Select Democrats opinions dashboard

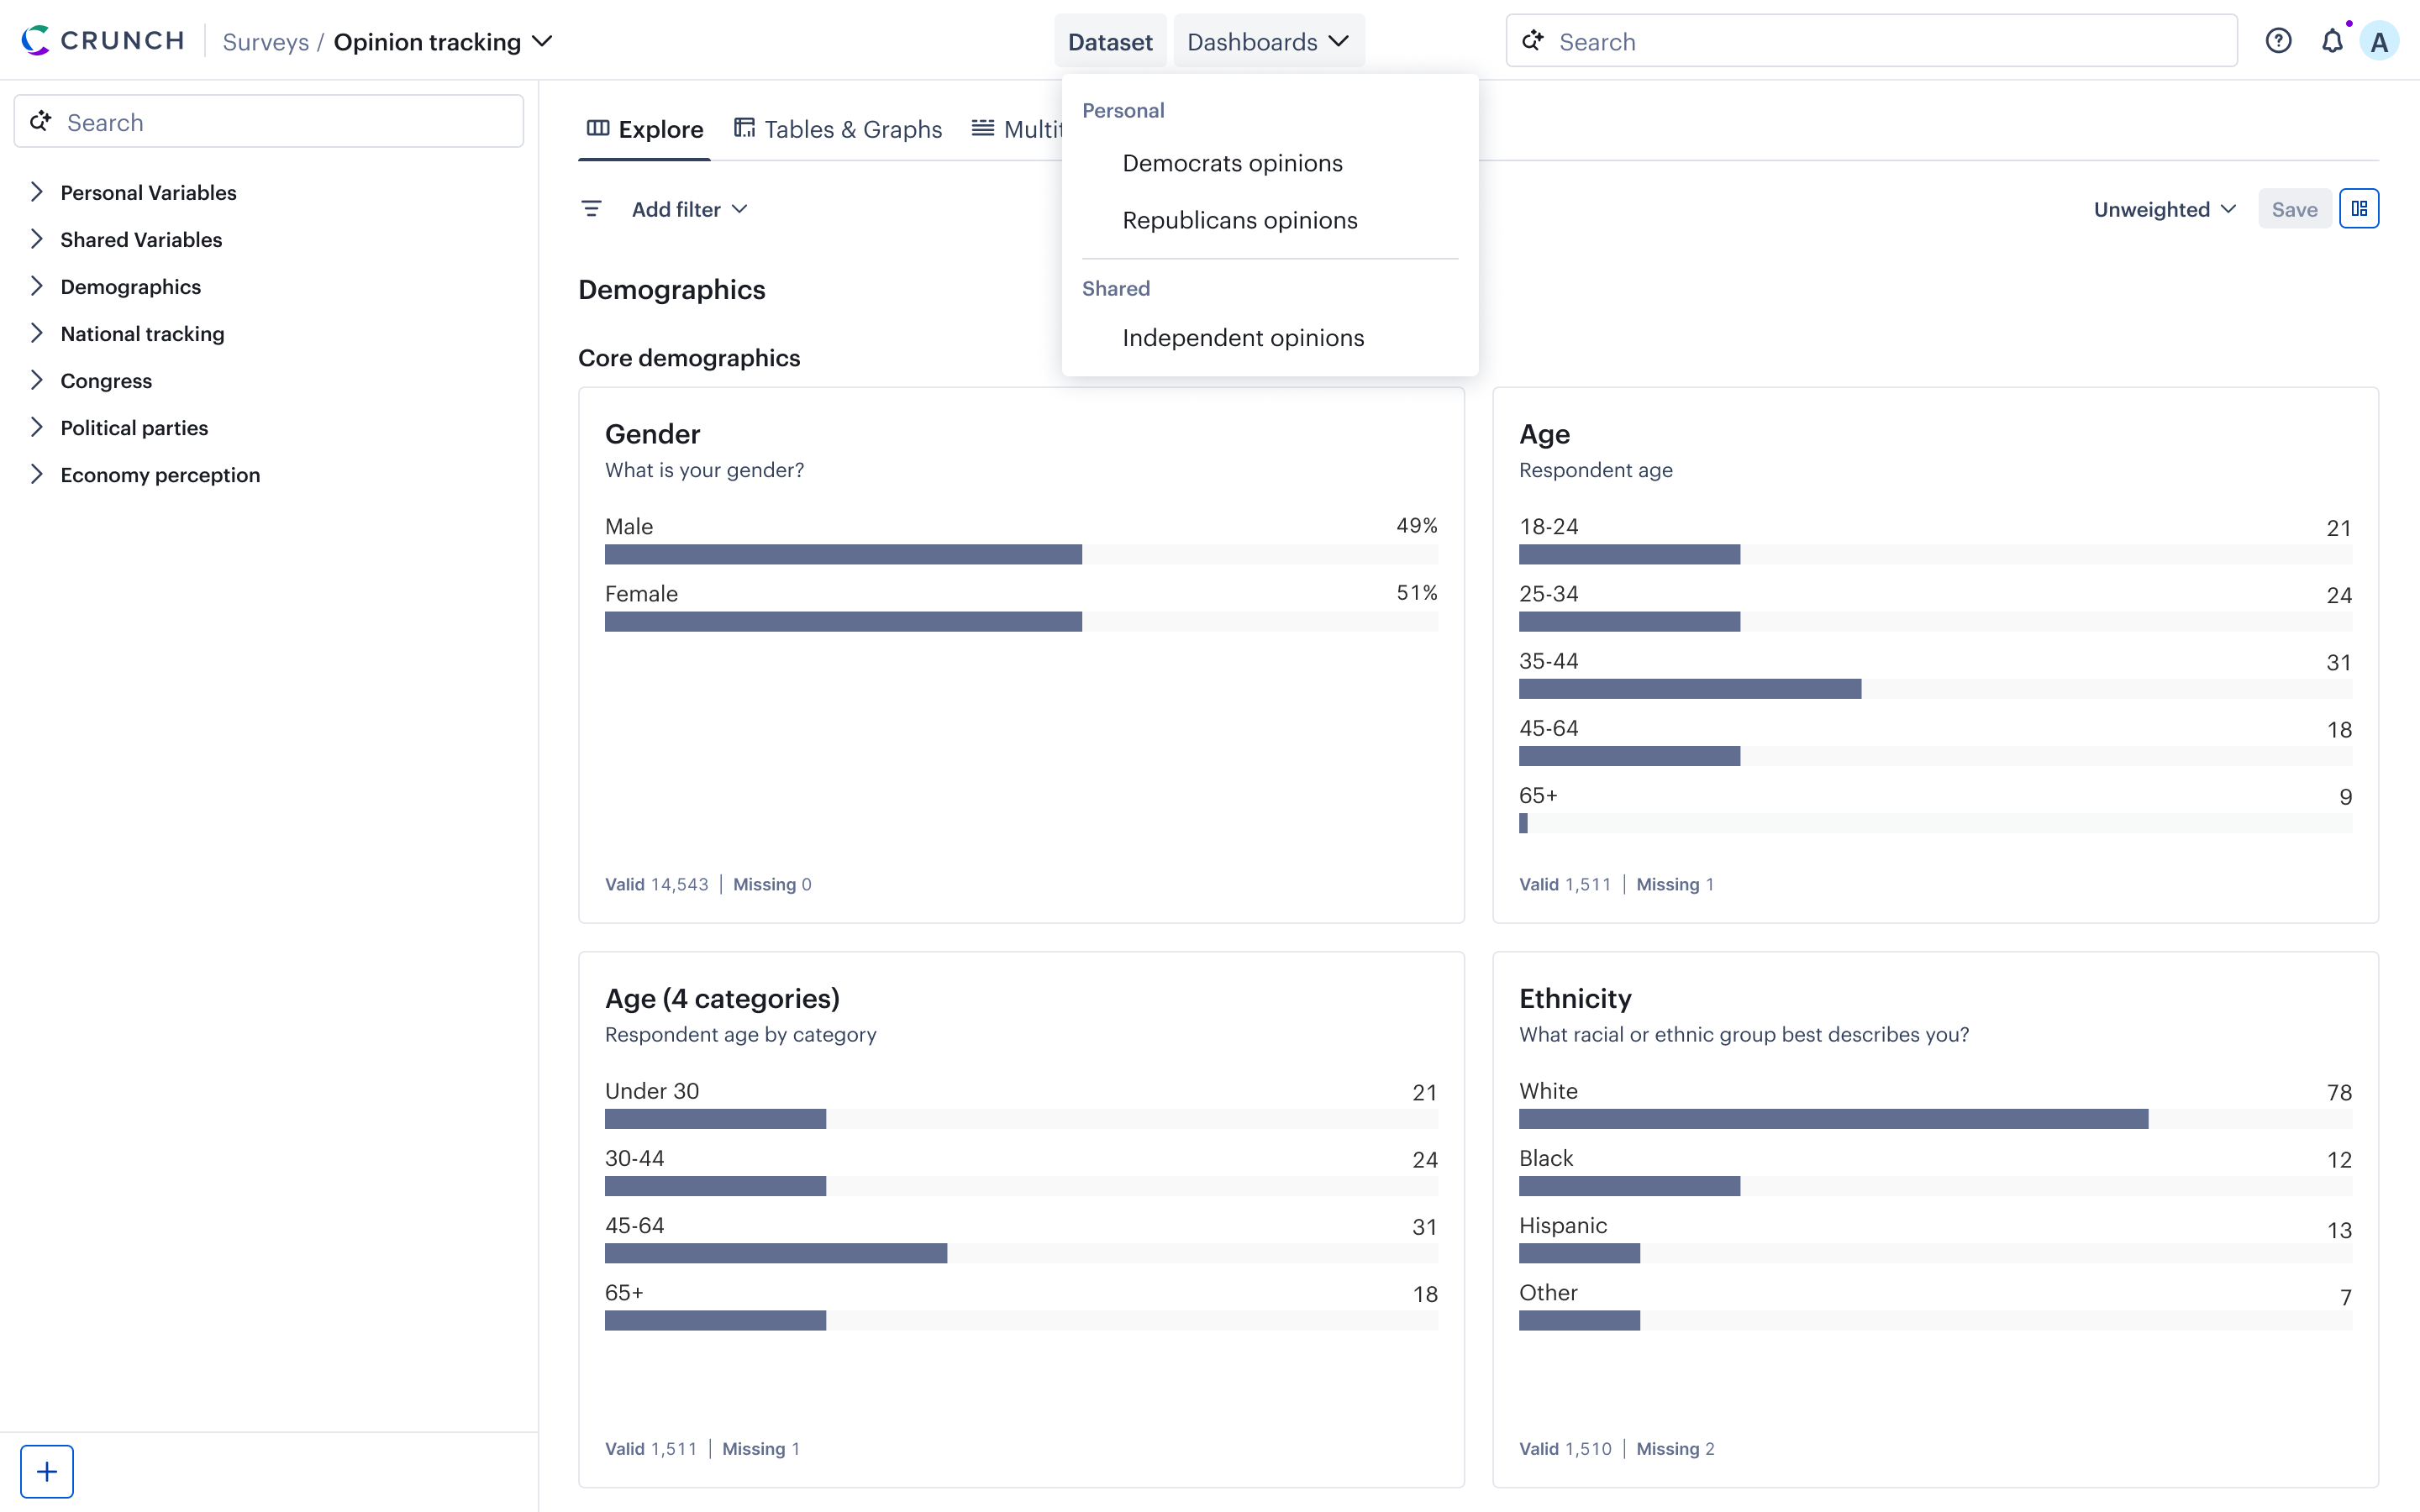pyautogui.click(x=1232, y=163)
